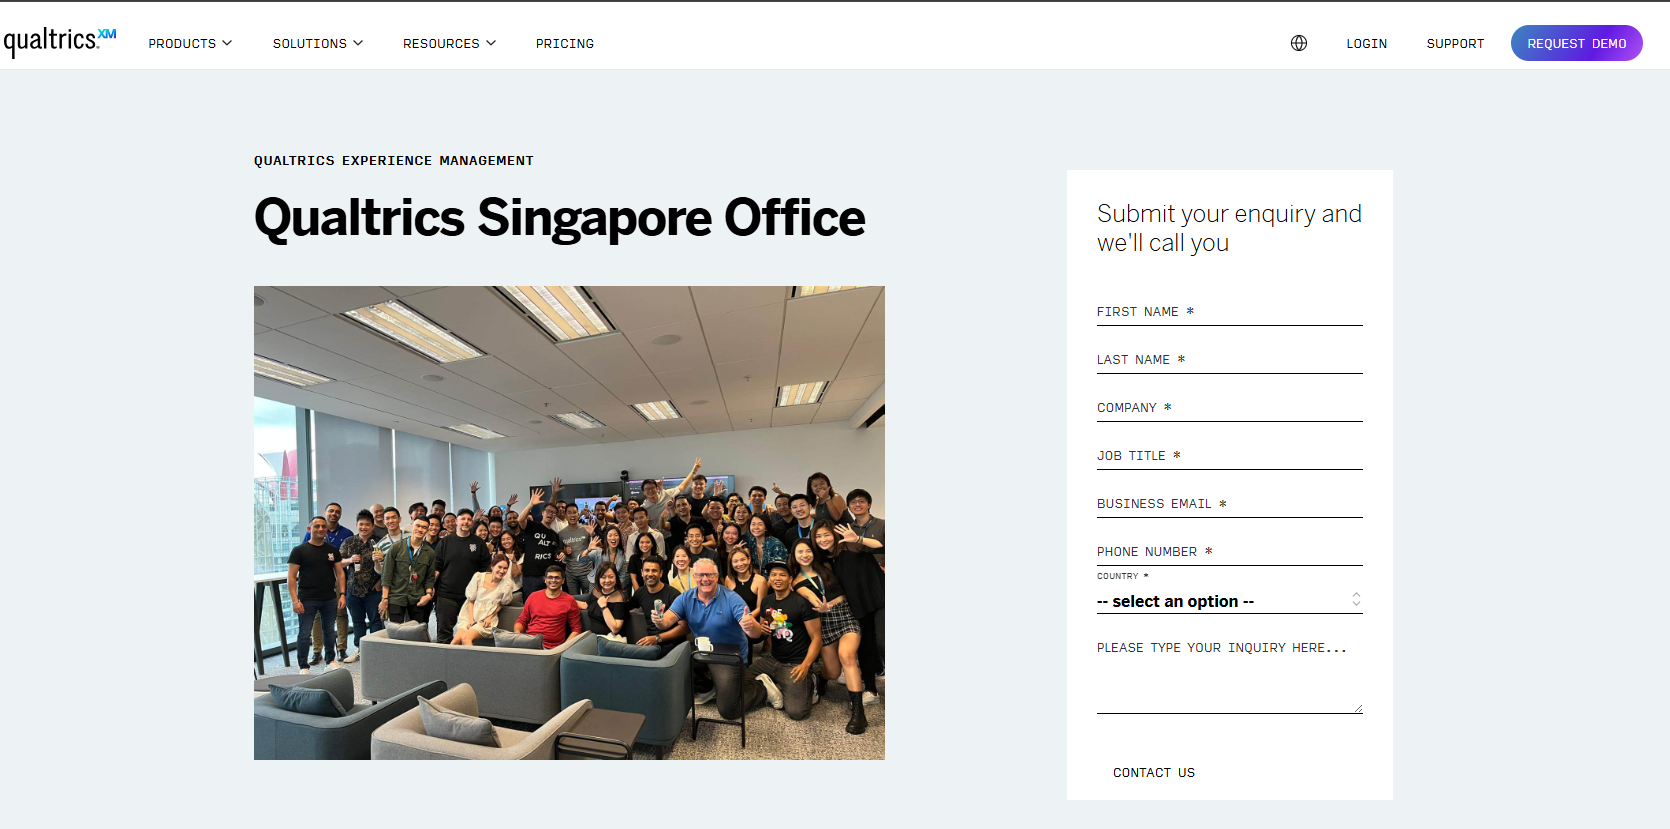Select the Job Title input

coord(1228,456)
